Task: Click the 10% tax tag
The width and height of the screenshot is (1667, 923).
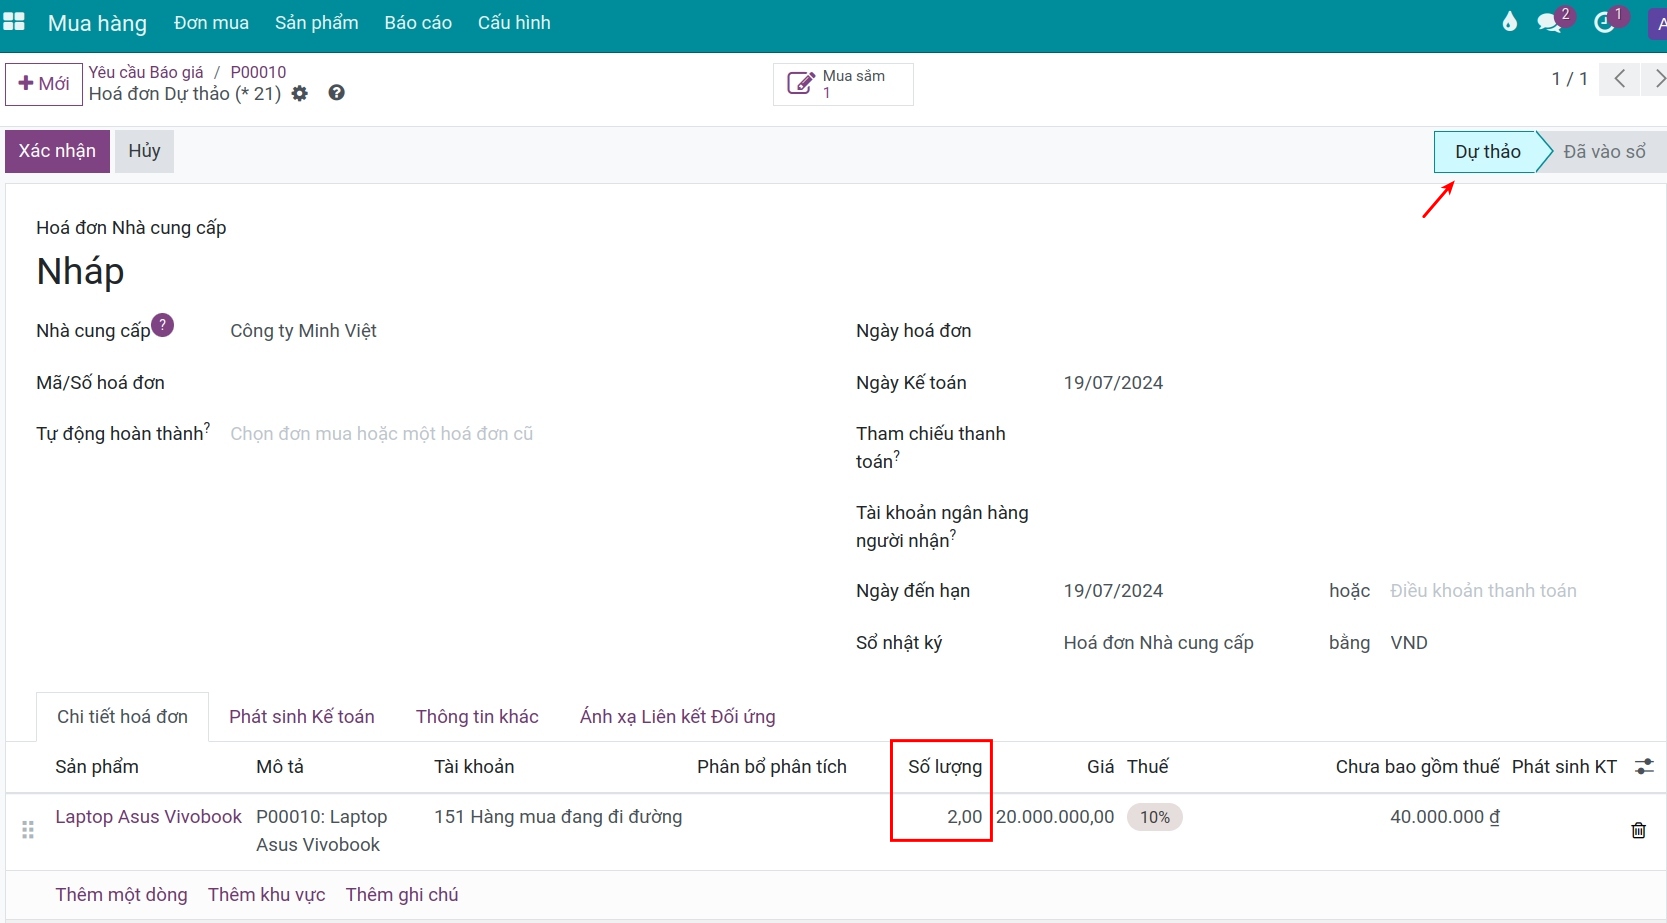Action: click(1155, 817)
